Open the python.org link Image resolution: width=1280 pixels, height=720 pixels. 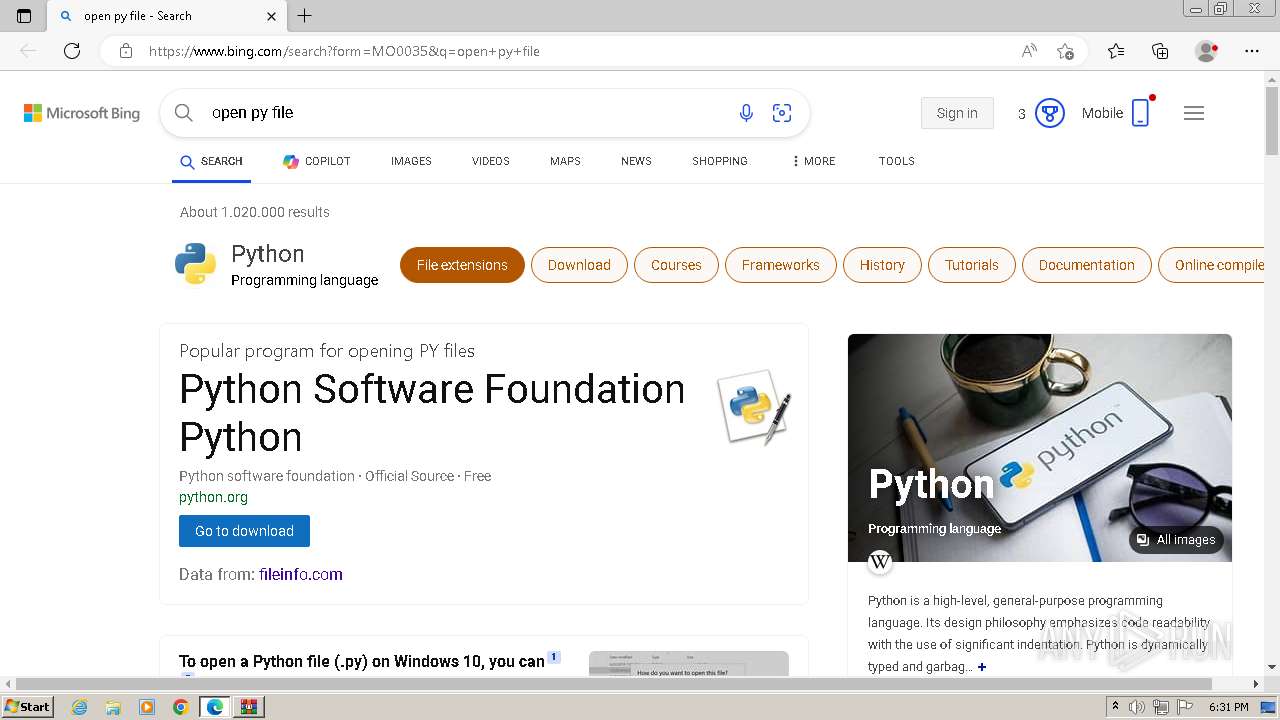pyautogui.click(x=213, y=497)
